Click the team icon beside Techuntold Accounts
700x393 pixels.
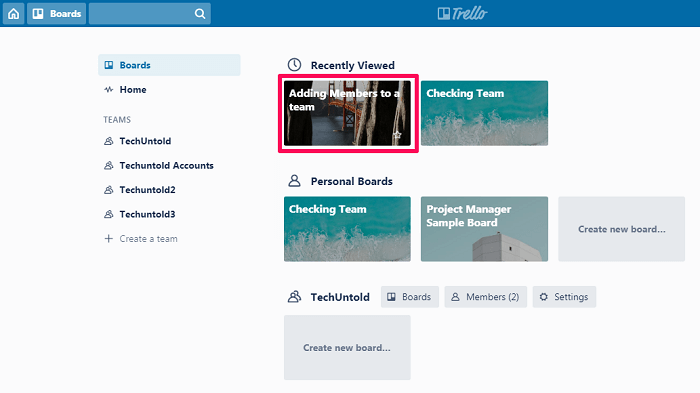click(x=108, y=166)
